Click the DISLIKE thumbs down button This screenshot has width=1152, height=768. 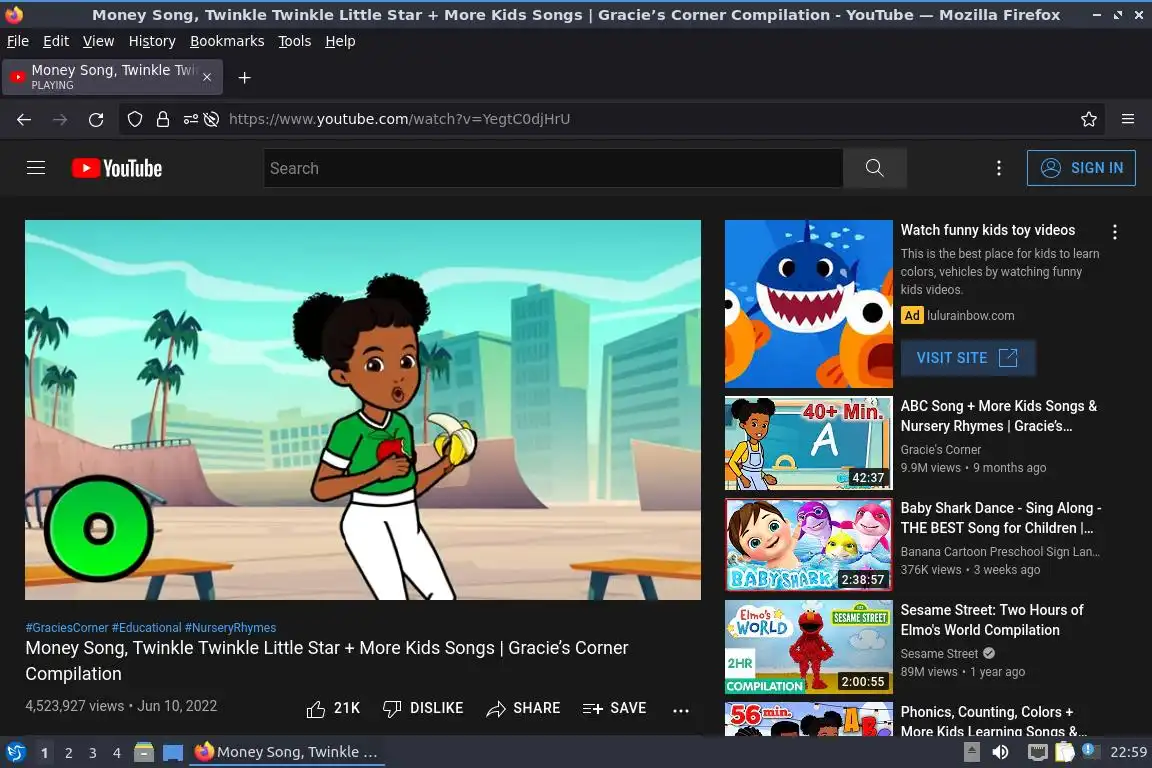click(x=423, y=708)
